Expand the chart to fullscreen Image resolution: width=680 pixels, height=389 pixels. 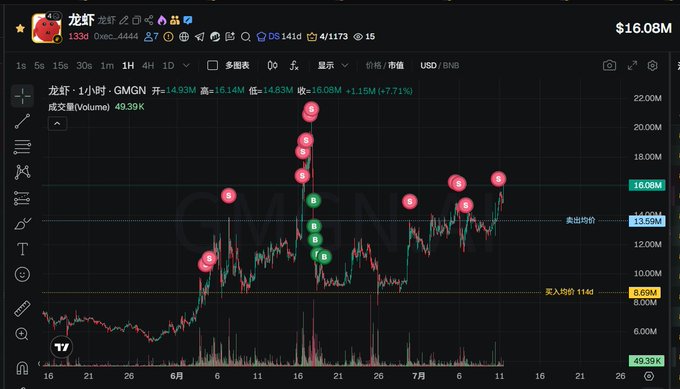[x=632, y=65]
